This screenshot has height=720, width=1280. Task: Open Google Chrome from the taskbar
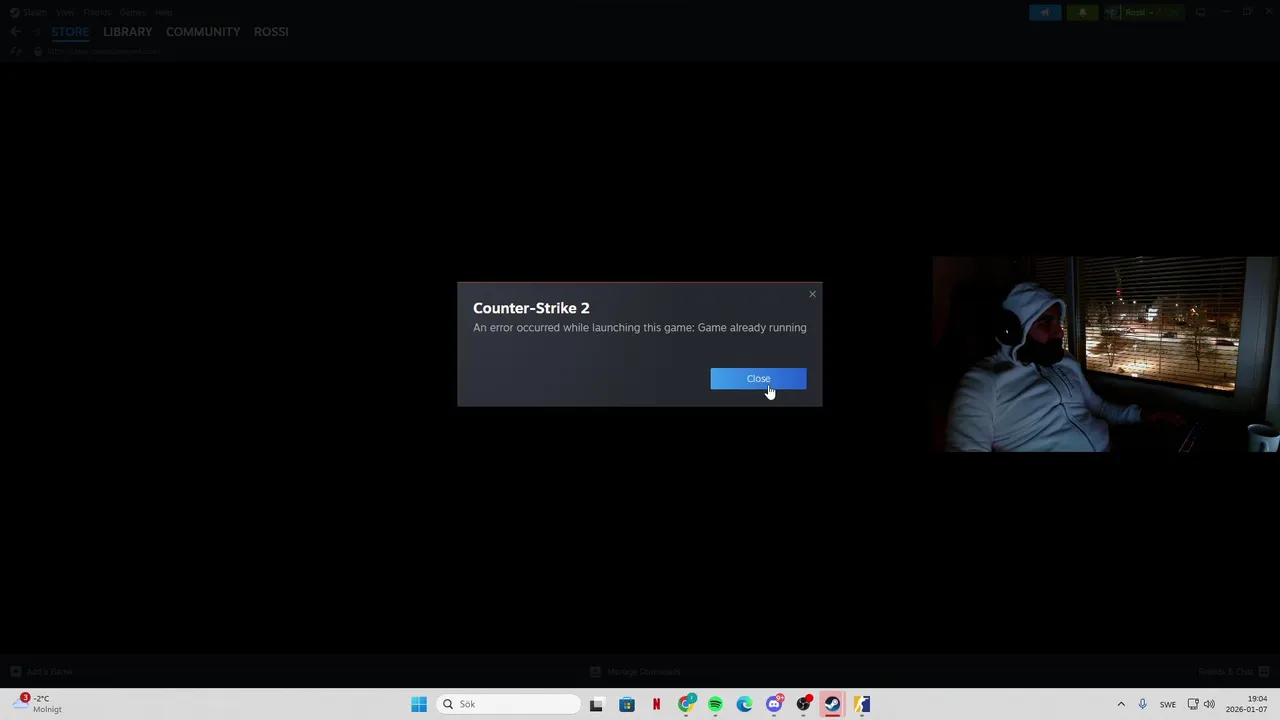coord(686,704)
